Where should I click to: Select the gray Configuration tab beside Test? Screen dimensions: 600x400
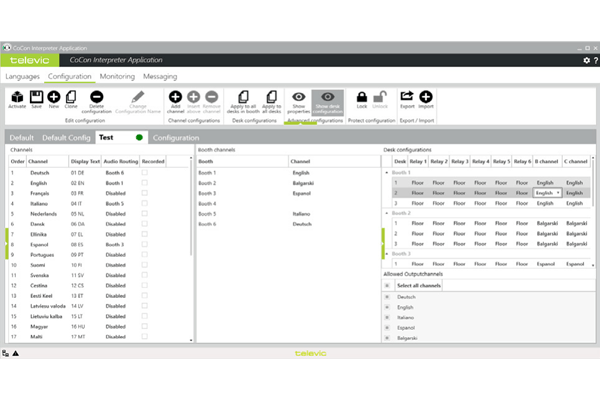pos(176,138)
